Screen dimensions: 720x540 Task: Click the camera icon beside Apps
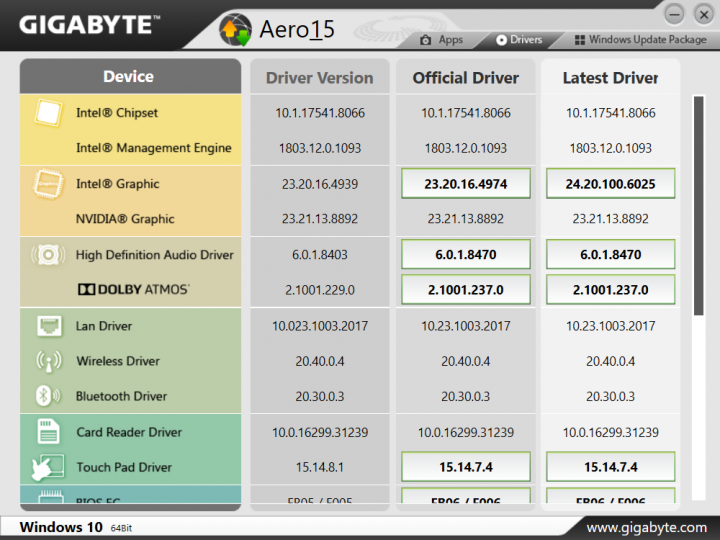tap(426, 40)
